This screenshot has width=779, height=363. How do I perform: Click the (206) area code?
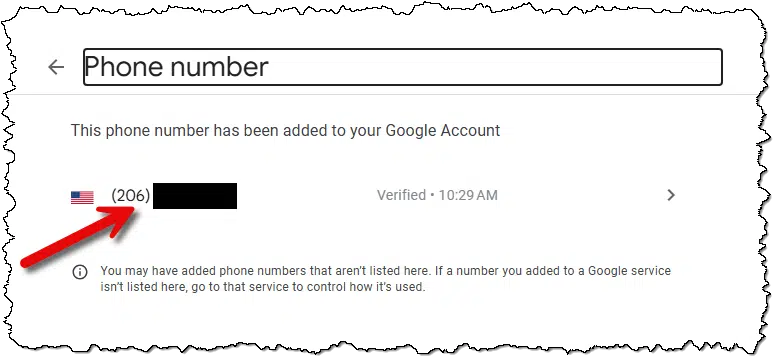point(131,195)
